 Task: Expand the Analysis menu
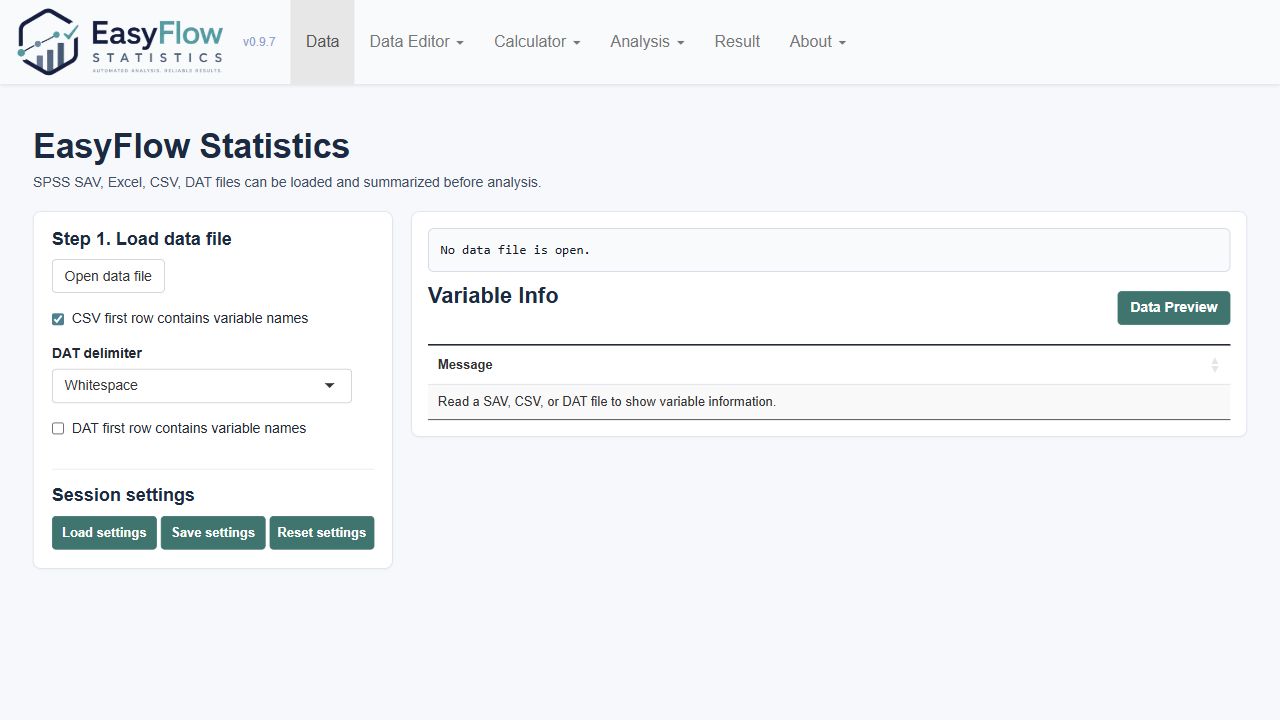(647, 42)
